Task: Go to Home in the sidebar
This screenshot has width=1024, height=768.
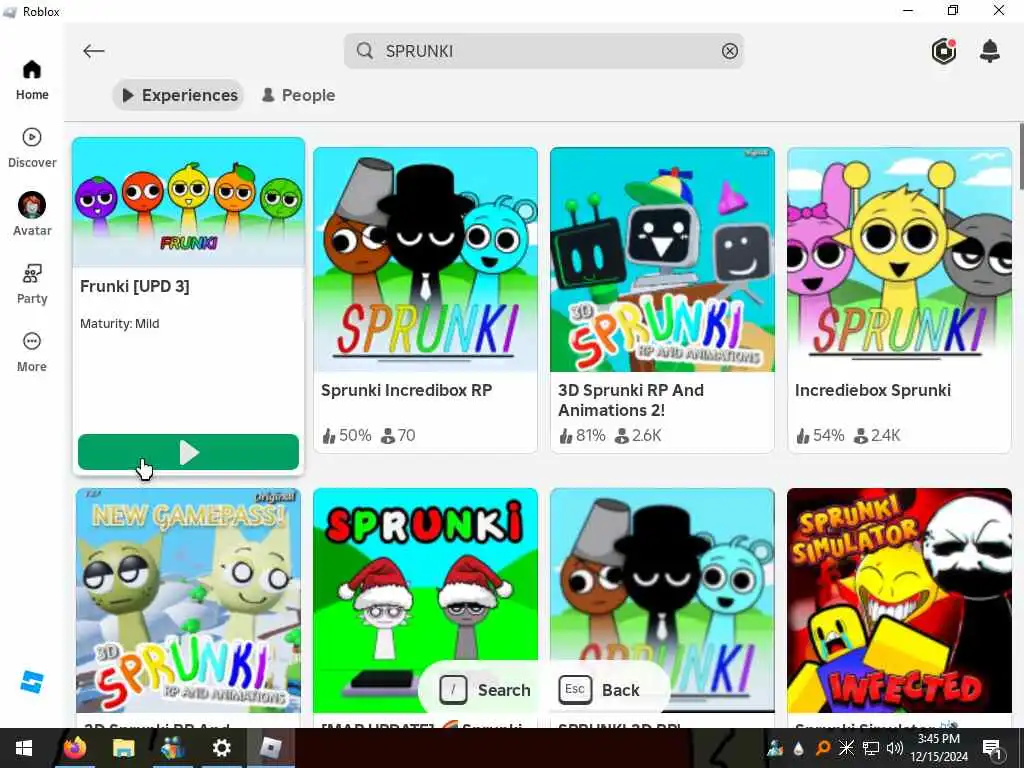Action: (32, 80)
